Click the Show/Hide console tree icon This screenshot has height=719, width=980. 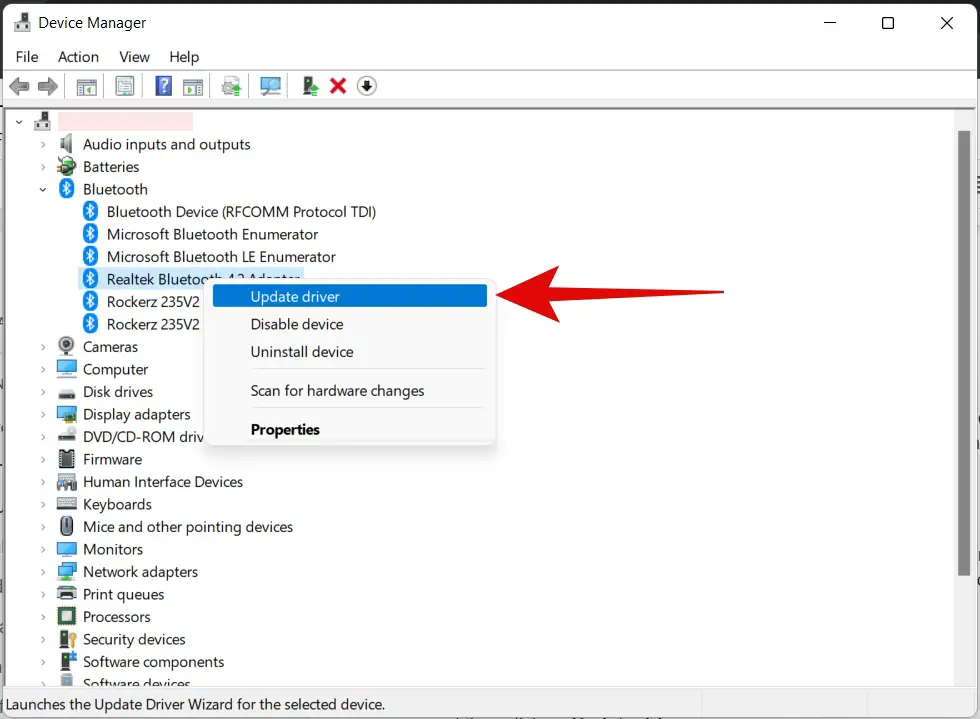(x=86, y=86)
